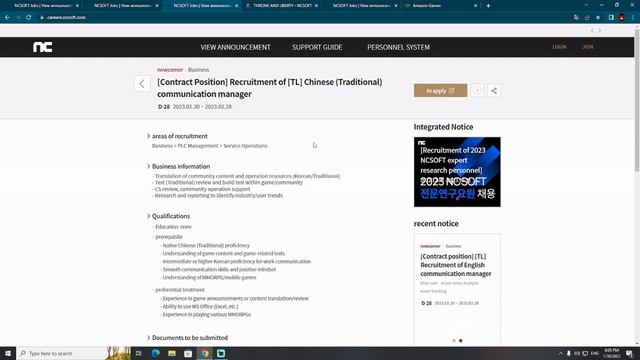The height and width of the screenshot is (360, 640).
Task: Click the address bar URL
Action: click(66, 18)
